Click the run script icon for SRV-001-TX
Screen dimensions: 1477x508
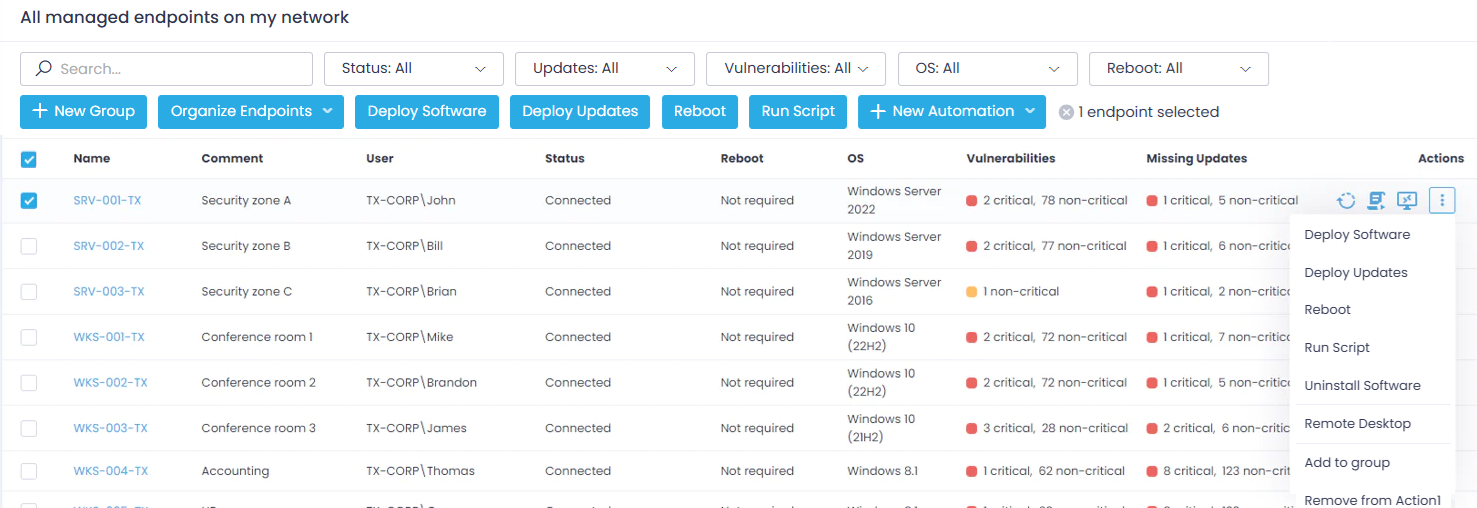click(x=1377, y=201)
